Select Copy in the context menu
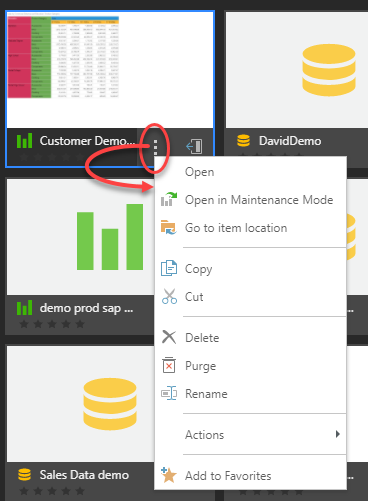 tap(250, 269)
